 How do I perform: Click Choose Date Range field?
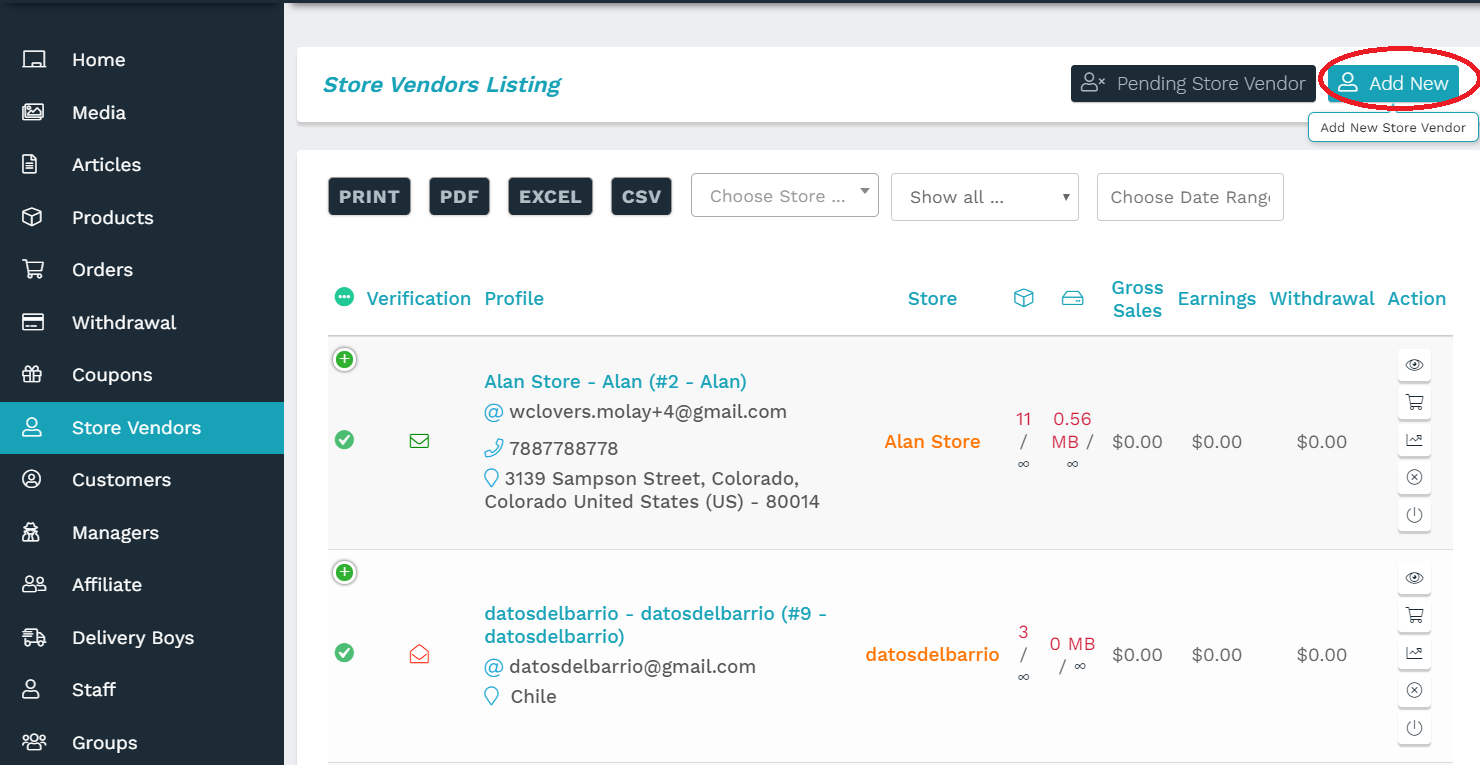(x=1190, y=197)
